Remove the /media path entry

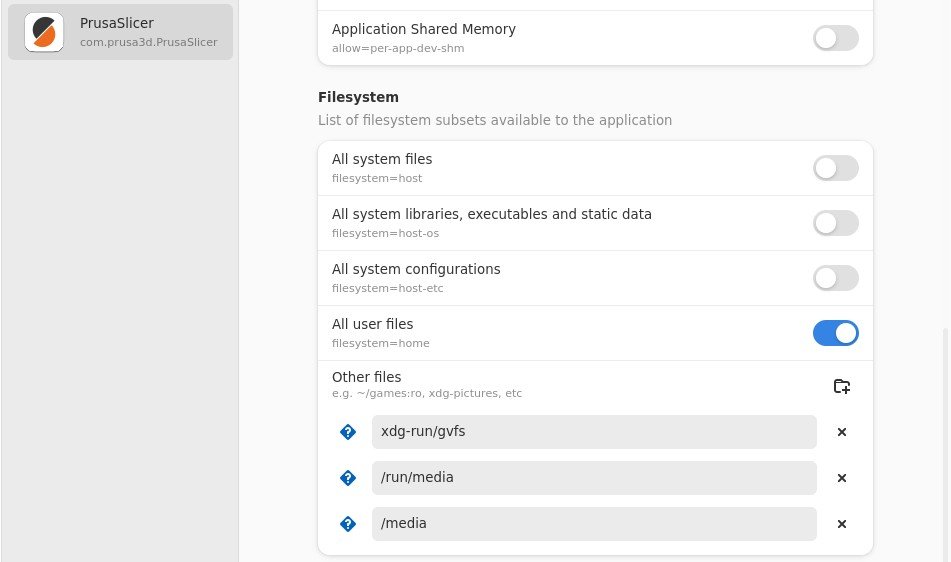(x=841, y=524)
